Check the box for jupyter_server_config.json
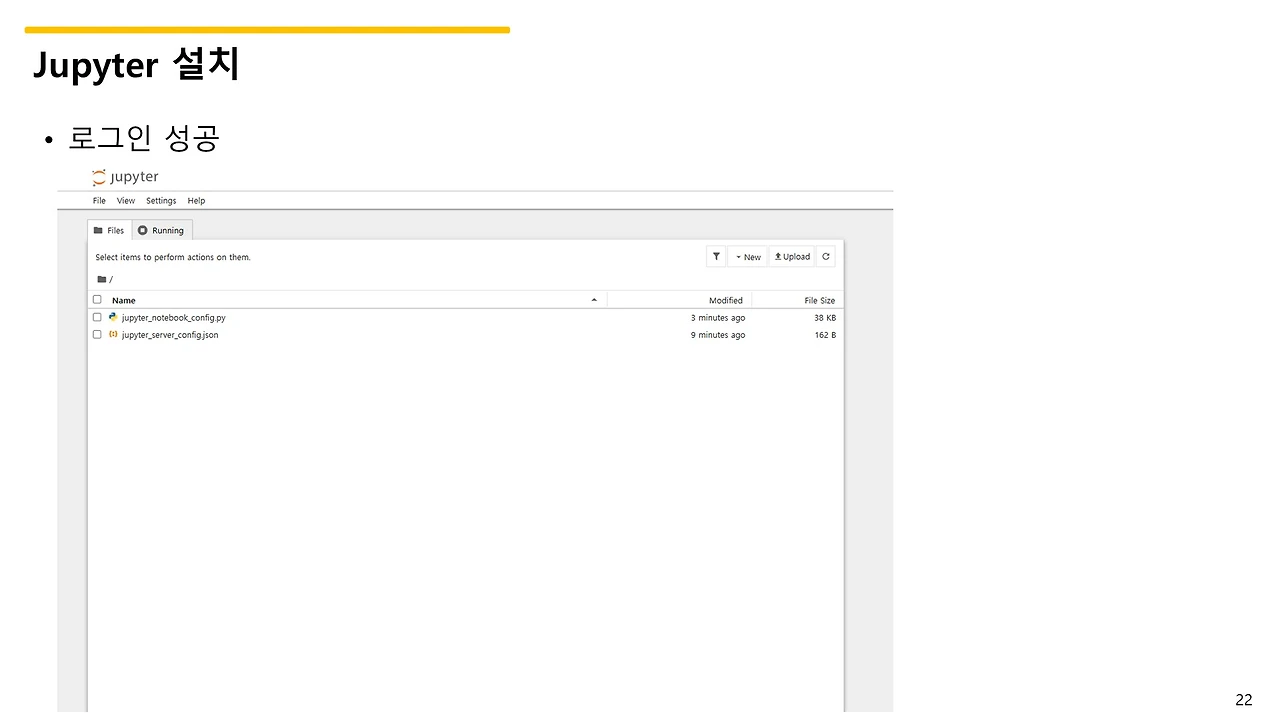 coord(97,334)
